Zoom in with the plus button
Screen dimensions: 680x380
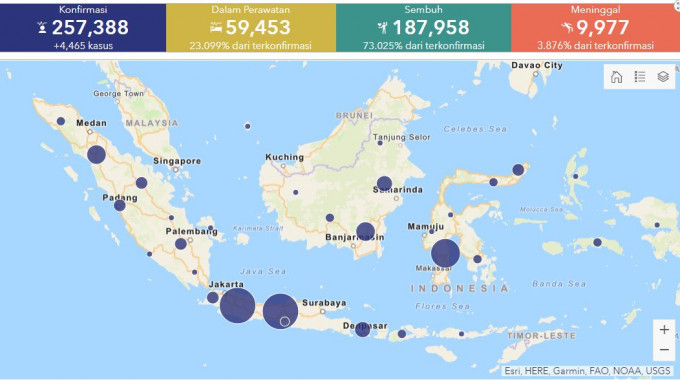pyautogui.click(x=664, y=330)
